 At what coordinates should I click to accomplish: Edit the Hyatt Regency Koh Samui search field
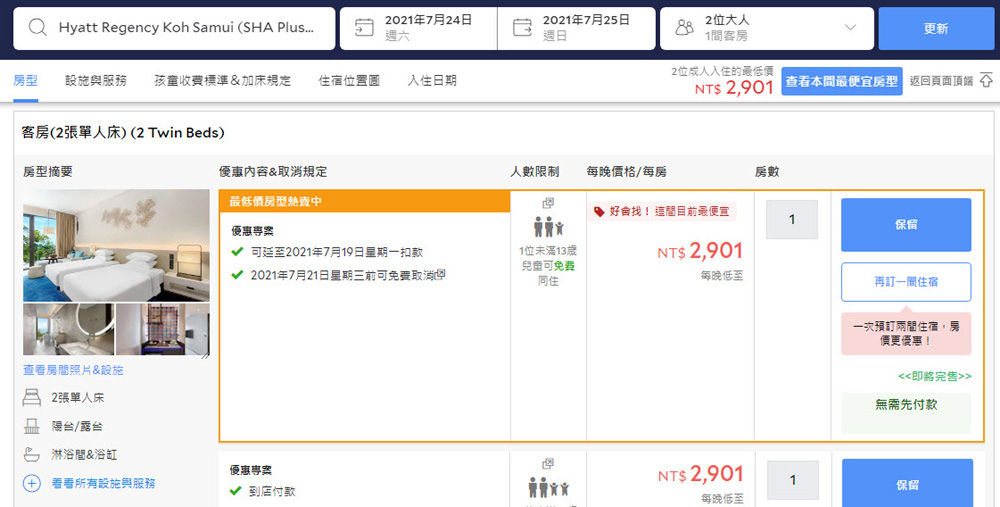click(174, 29)
